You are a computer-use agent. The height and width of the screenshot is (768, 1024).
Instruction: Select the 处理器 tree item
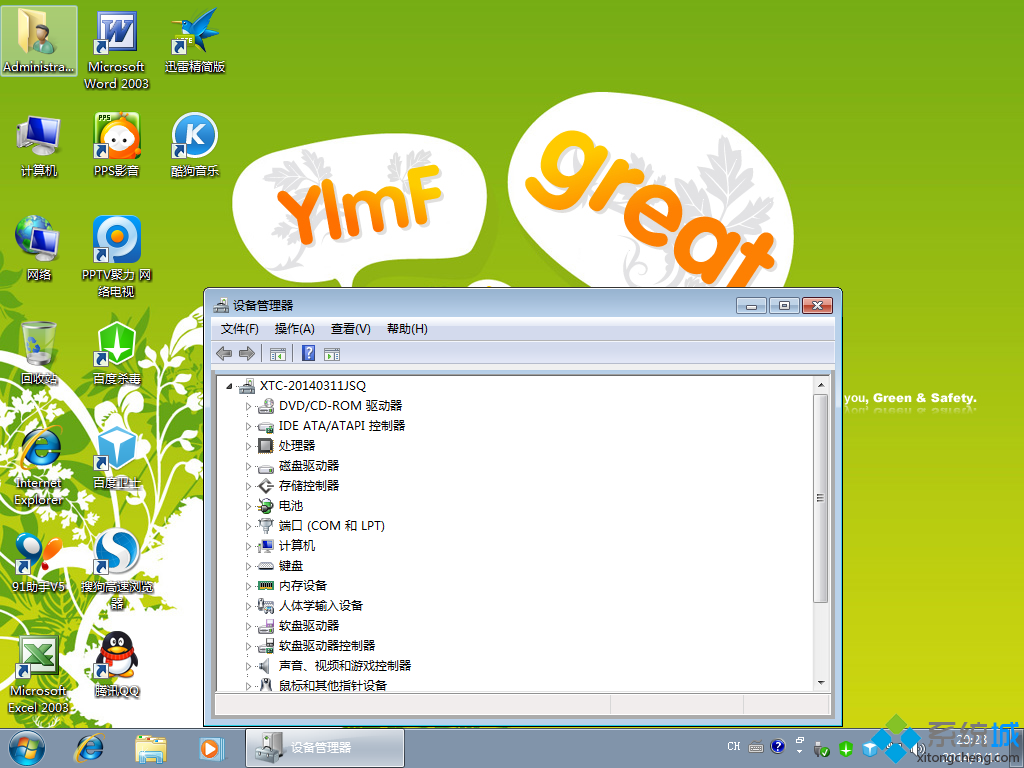point(297,446)
